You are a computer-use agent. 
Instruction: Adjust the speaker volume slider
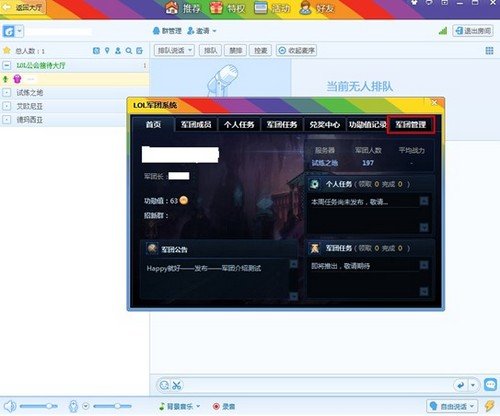tap(38, 406)
